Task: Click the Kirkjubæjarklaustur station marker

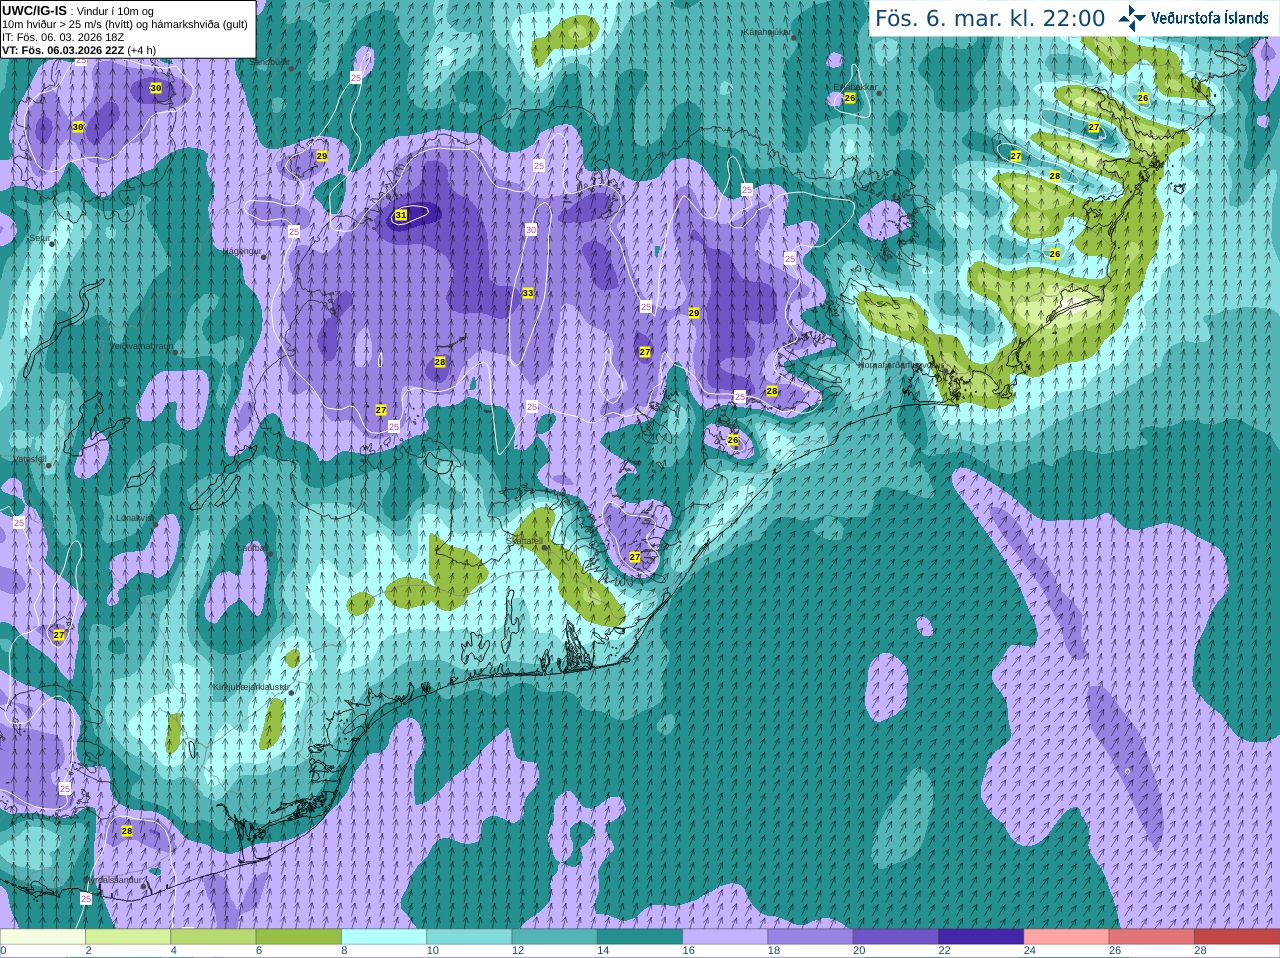Action: 291,692
